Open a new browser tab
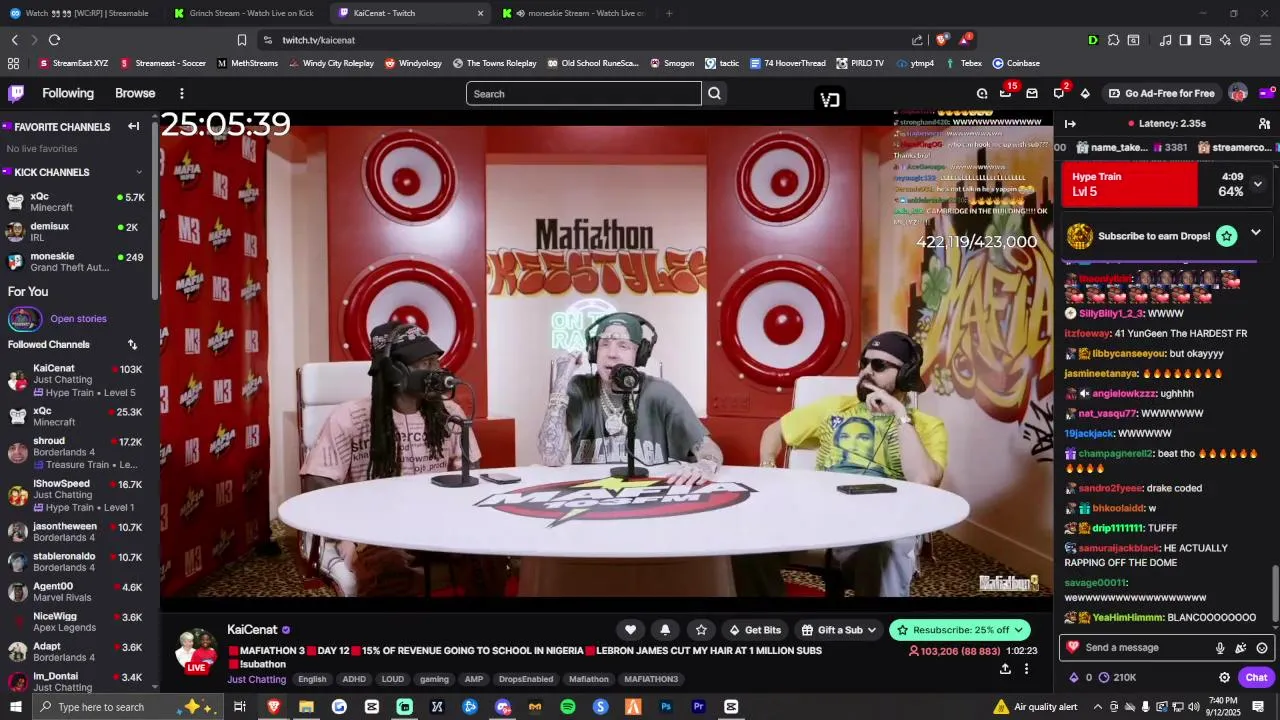The height and width of the screenshot is (720, 1280). coord(669,13)
